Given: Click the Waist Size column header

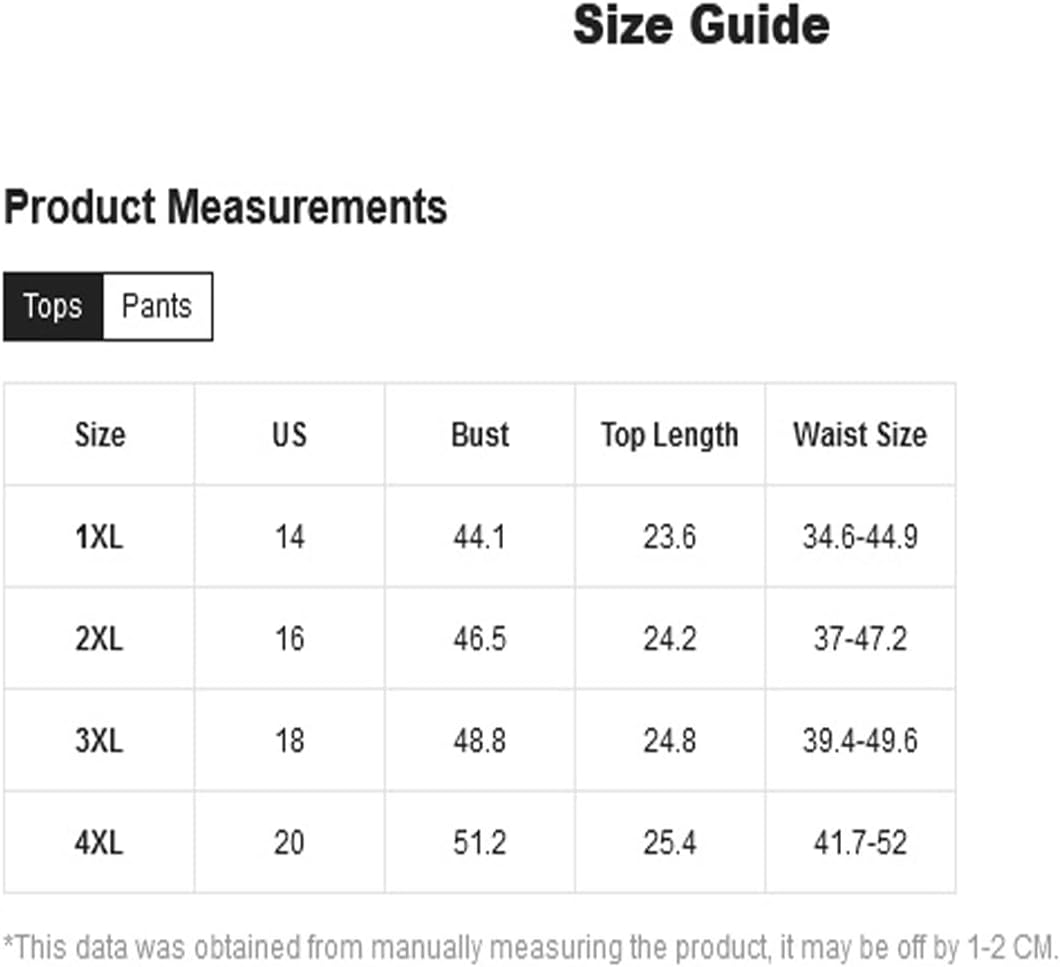Looking at the screenshot, I should pos(861,434).
